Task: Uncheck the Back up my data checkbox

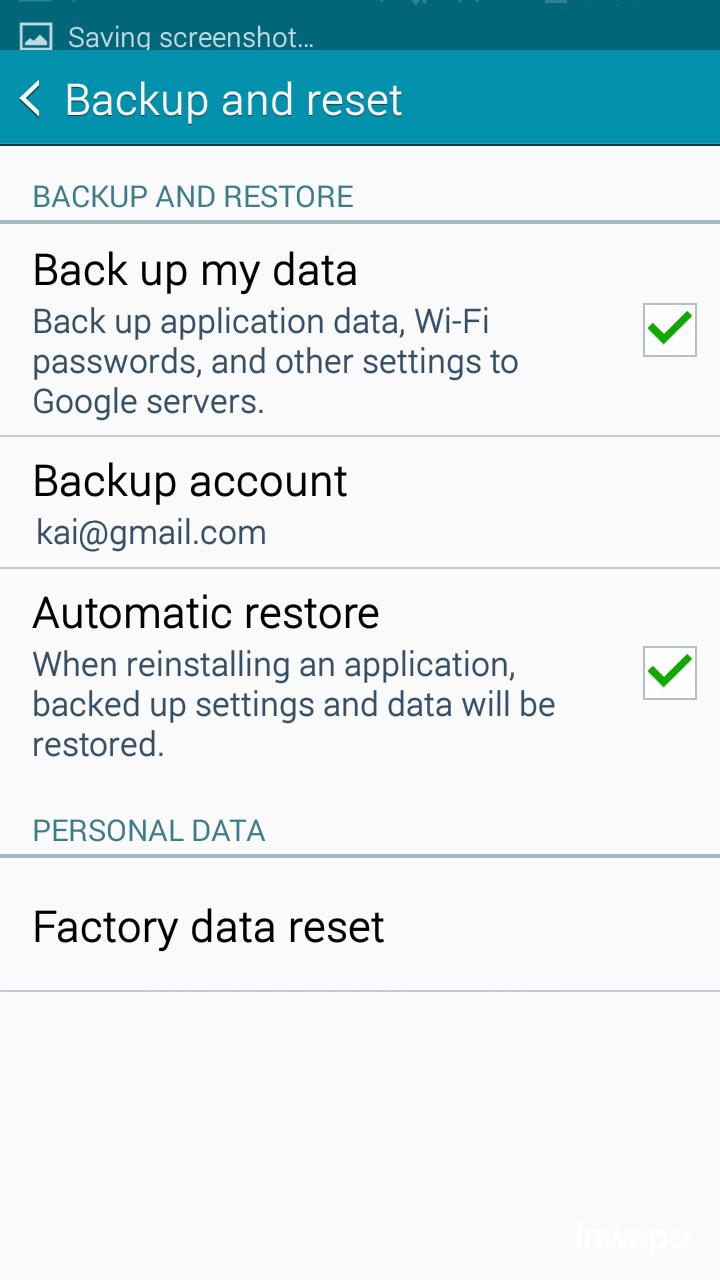Action: [669, 330]
